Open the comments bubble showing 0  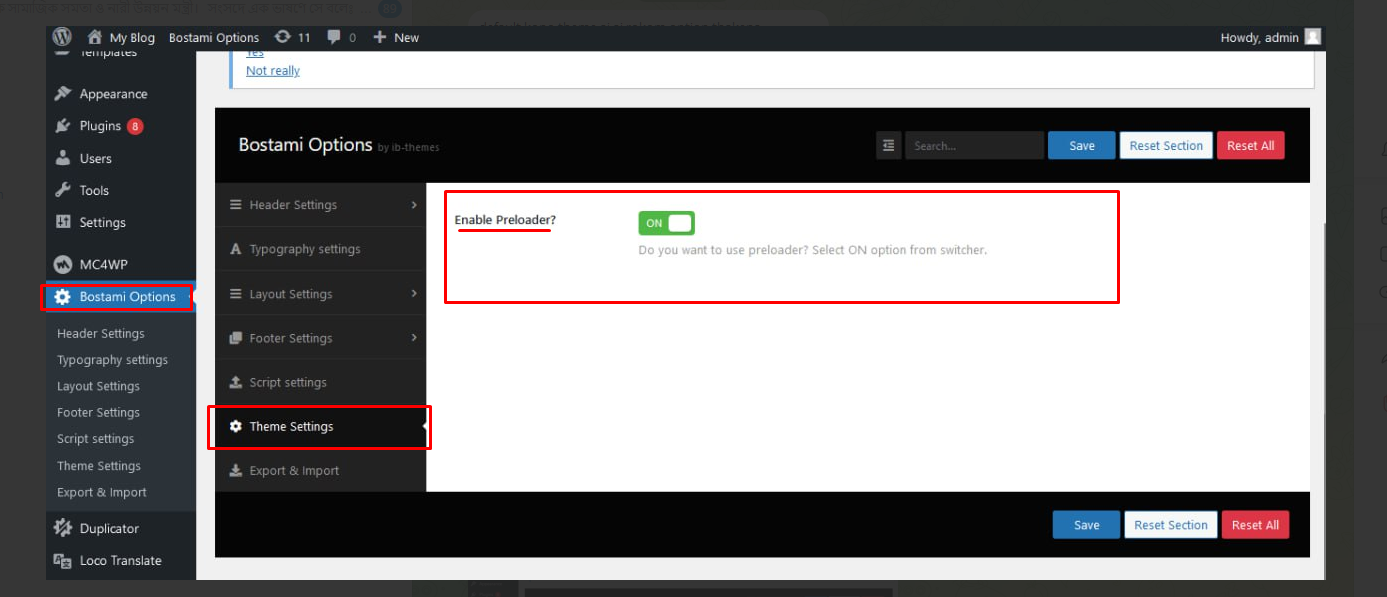341,37
